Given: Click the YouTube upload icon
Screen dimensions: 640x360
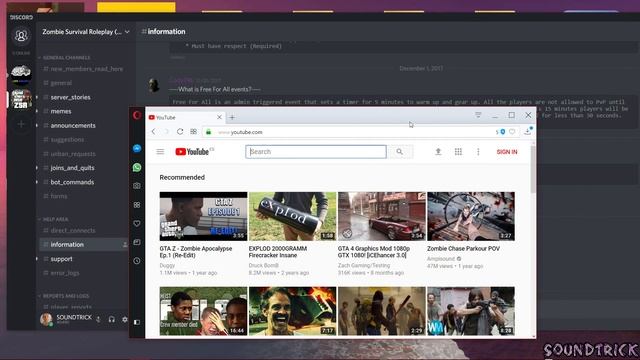Looking at the screenshot, I should tap(438, 152).
